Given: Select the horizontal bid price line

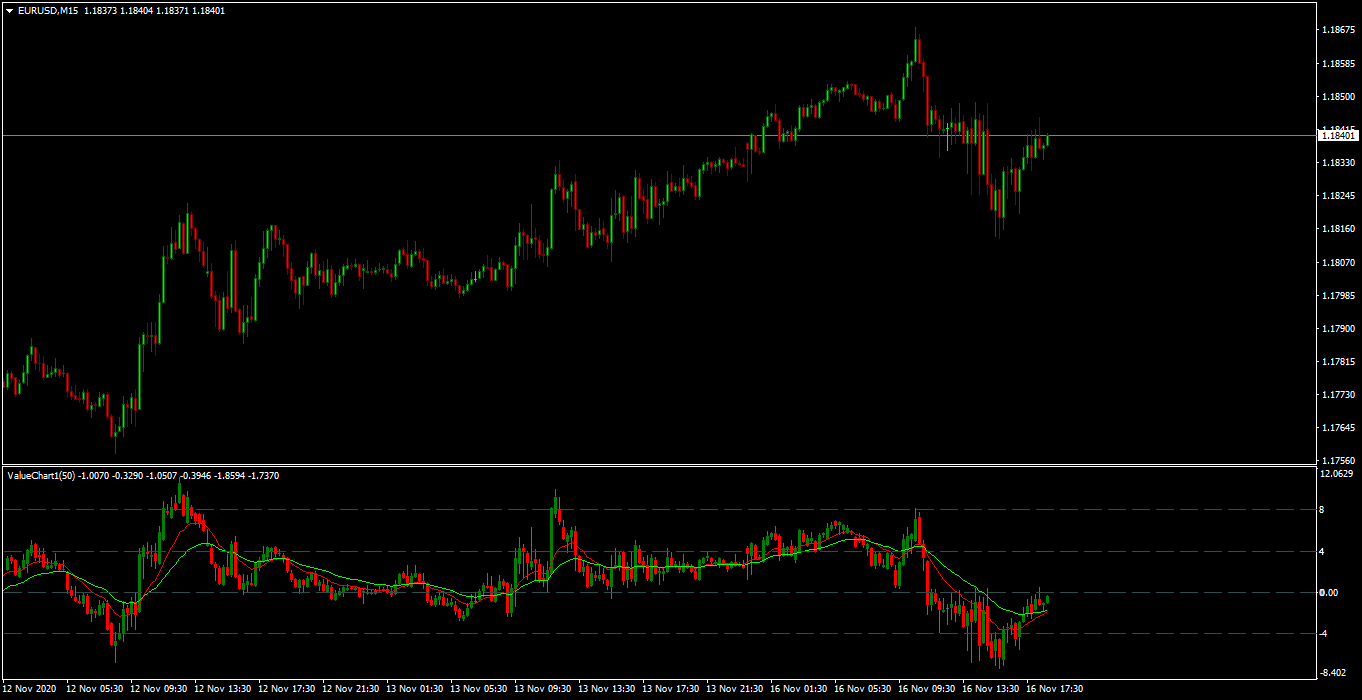Looking at the screenshot, I should [658, 135].
